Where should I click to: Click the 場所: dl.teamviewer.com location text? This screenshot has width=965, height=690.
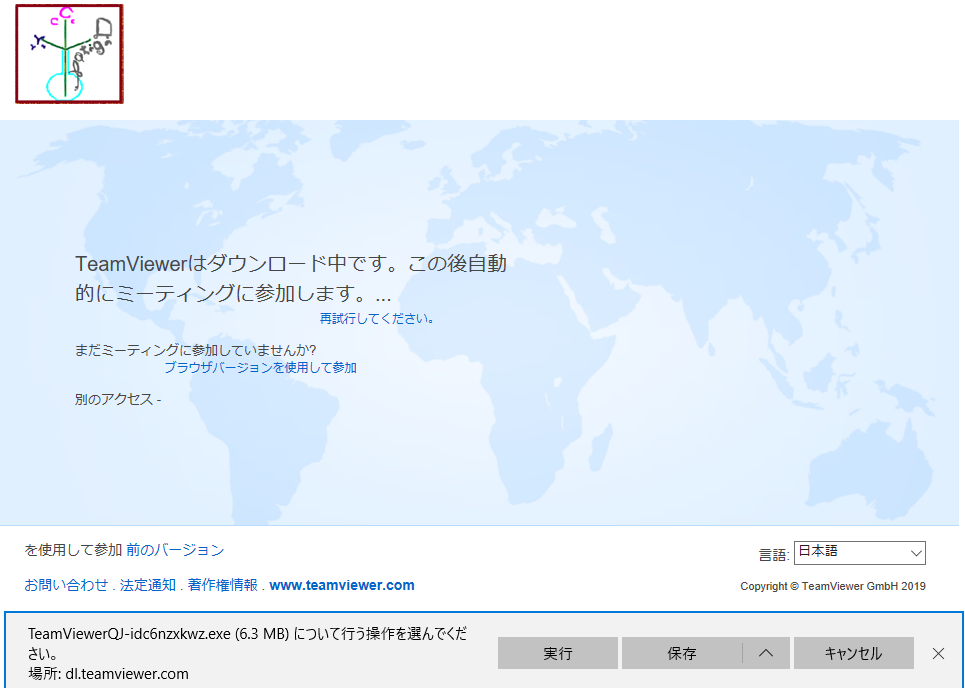pyautogui.click(x=108, y=674)
